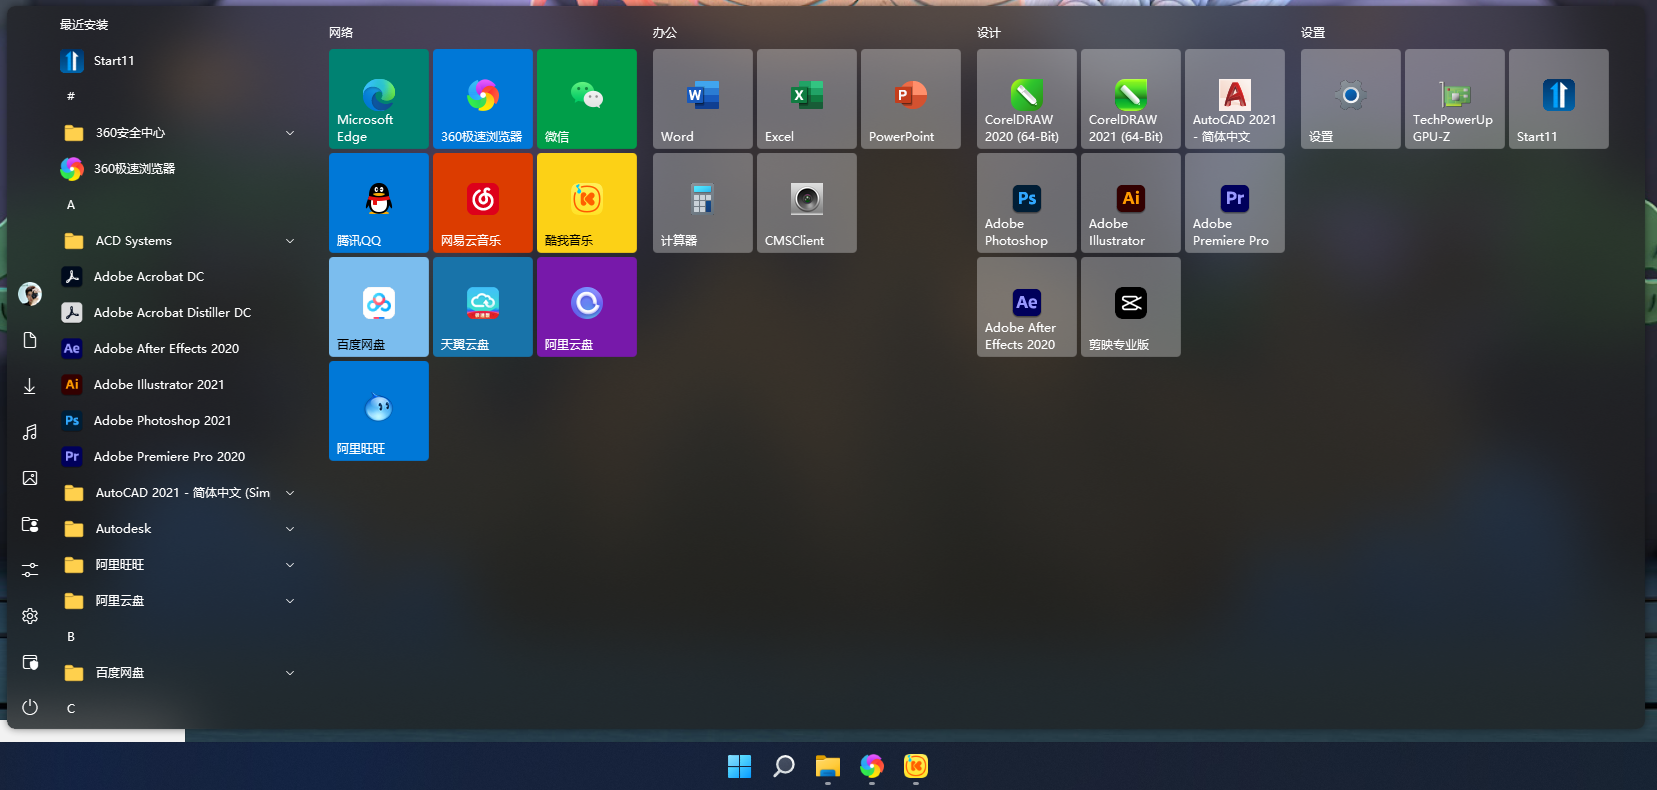Open the Adobe Photoshop tile
The height and width of the screenshot is (790, 1657).
(x=1027, y=203)
